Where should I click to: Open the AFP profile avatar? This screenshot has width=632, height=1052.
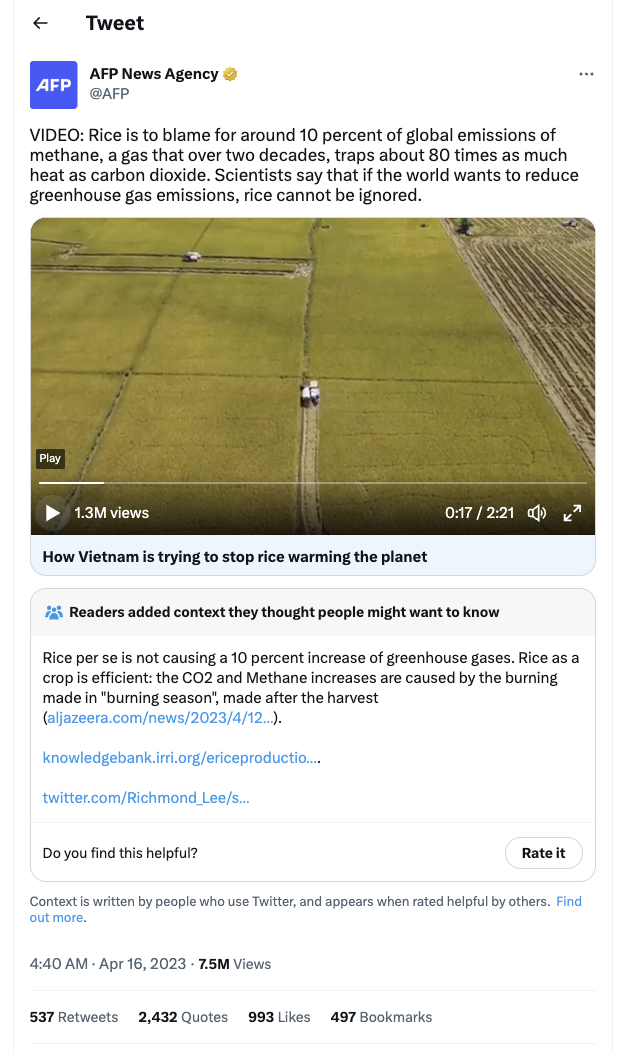point(54,85)
